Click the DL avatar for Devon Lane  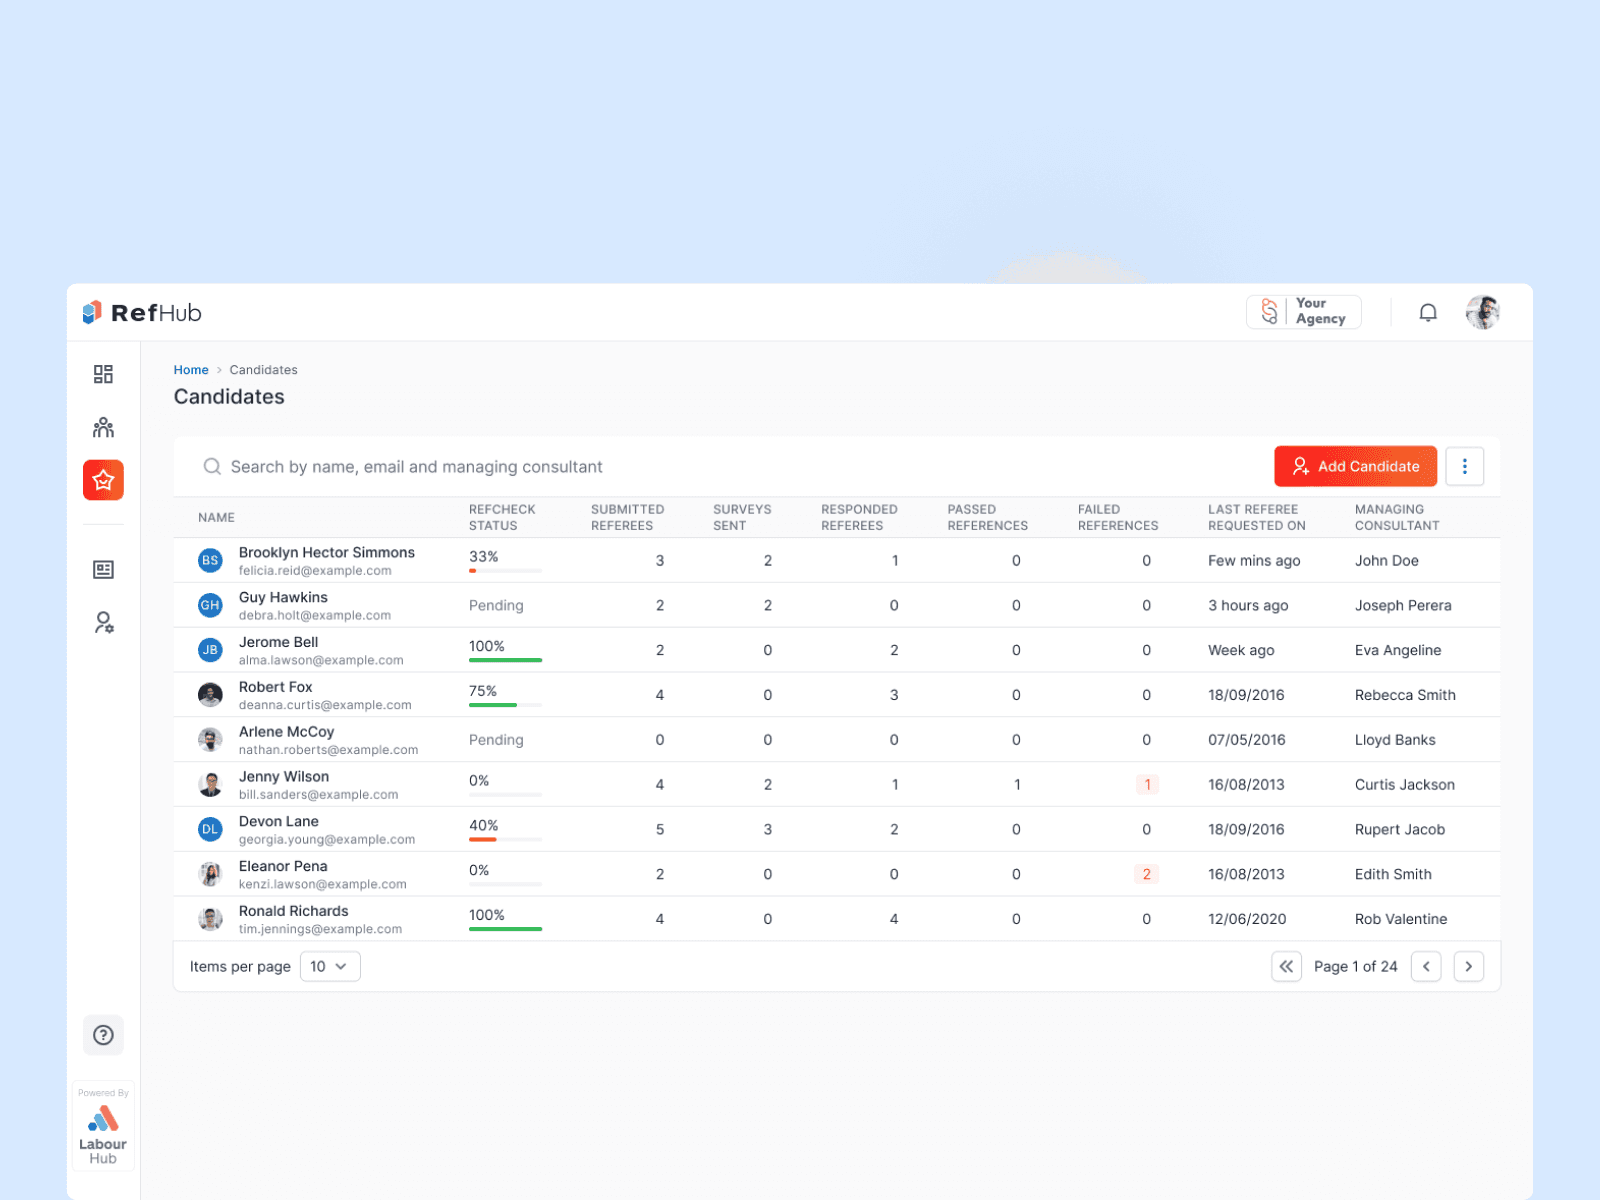coord(210,829)
